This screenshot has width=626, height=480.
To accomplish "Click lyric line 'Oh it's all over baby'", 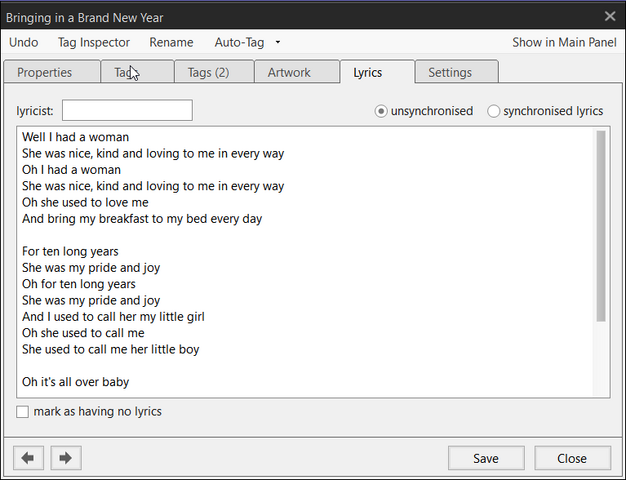I will (x=75, y=382).
